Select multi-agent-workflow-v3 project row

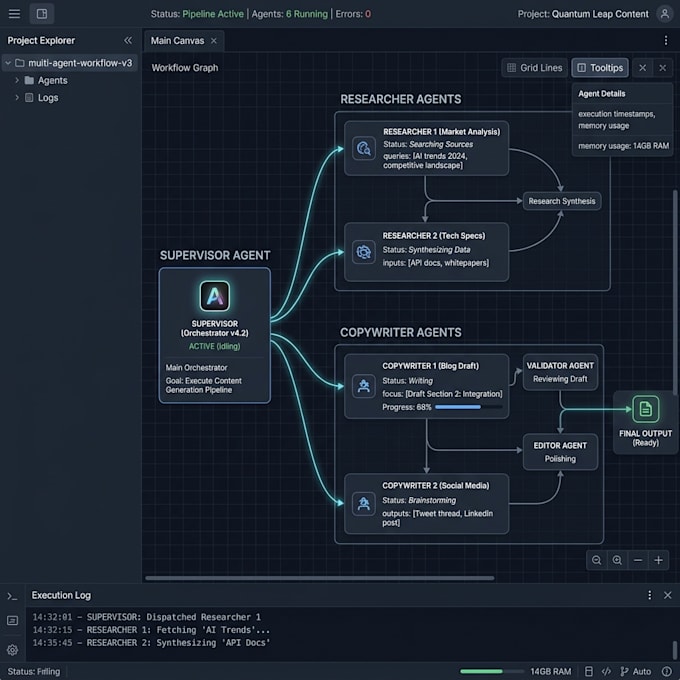coord(69,63)
